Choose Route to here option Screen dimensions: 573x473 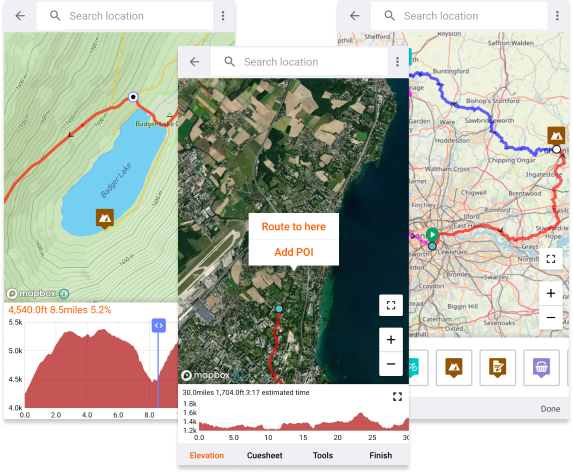(293, 227)
